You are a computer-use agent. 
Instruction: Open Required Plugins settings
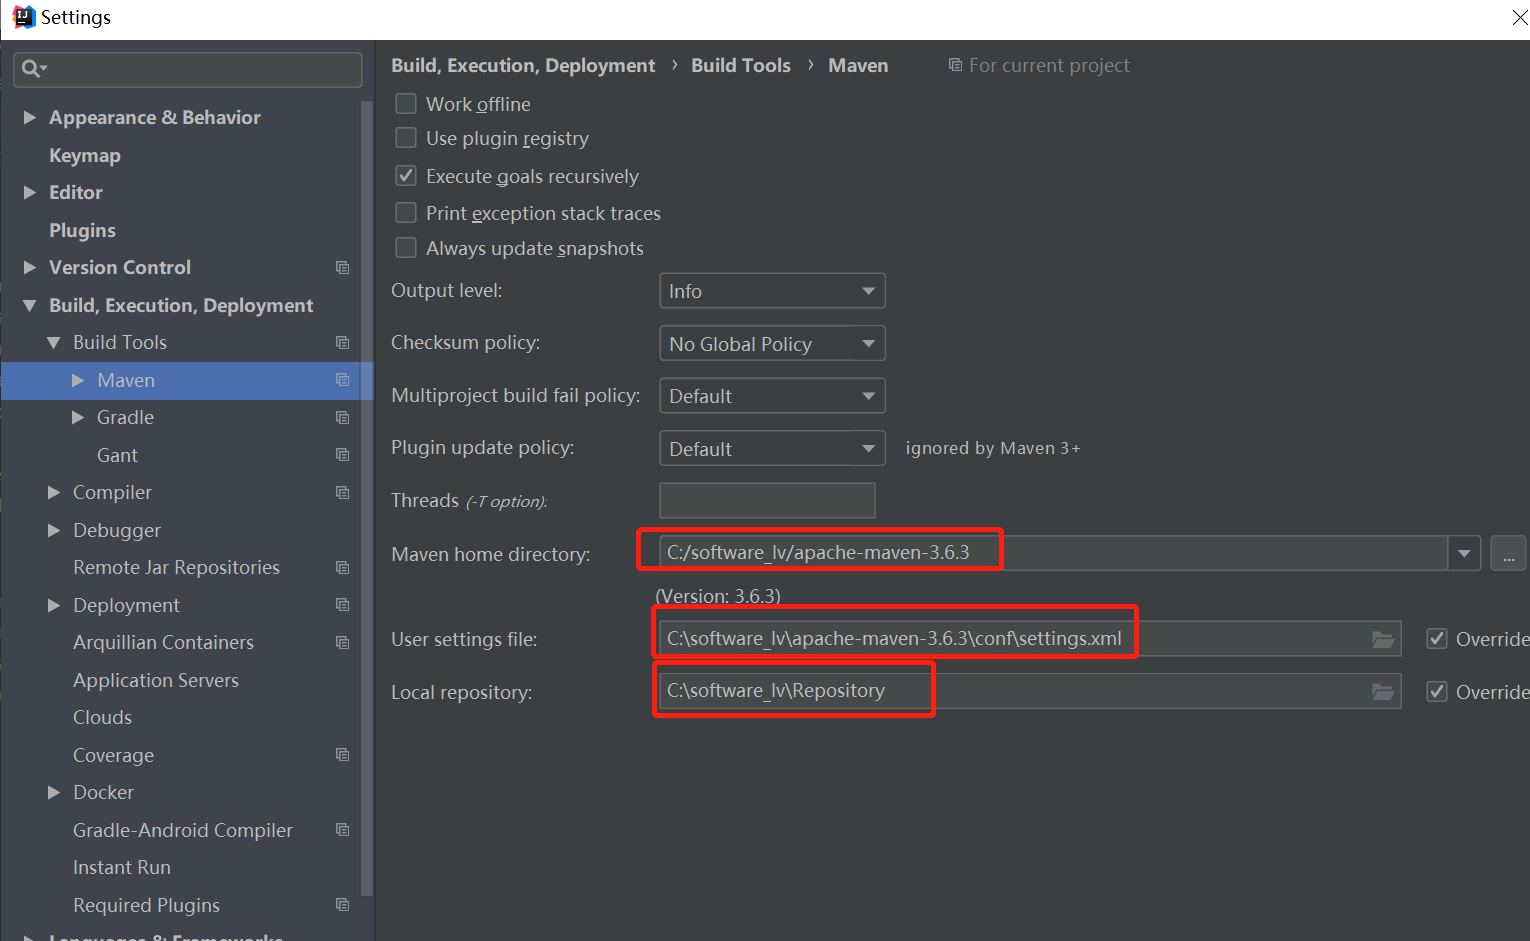click(x=146, y=905)
